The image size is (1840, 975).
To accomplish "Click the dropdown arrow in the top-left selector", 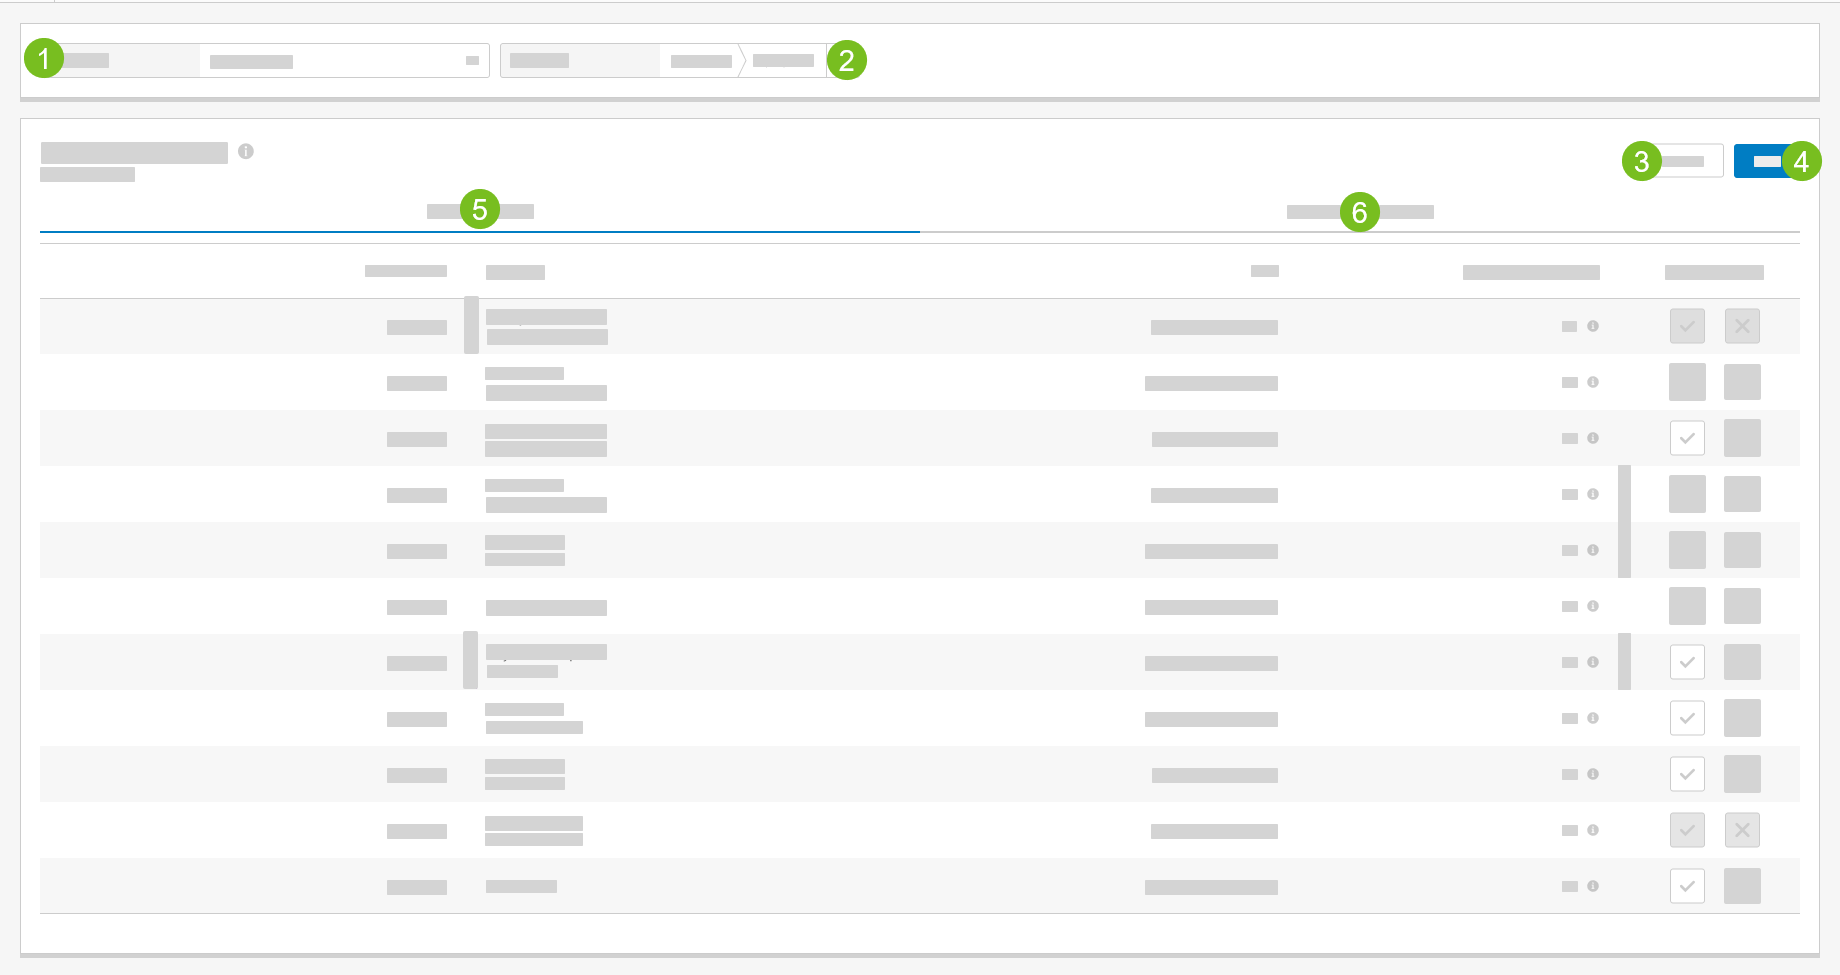I will tap(472, 61).
